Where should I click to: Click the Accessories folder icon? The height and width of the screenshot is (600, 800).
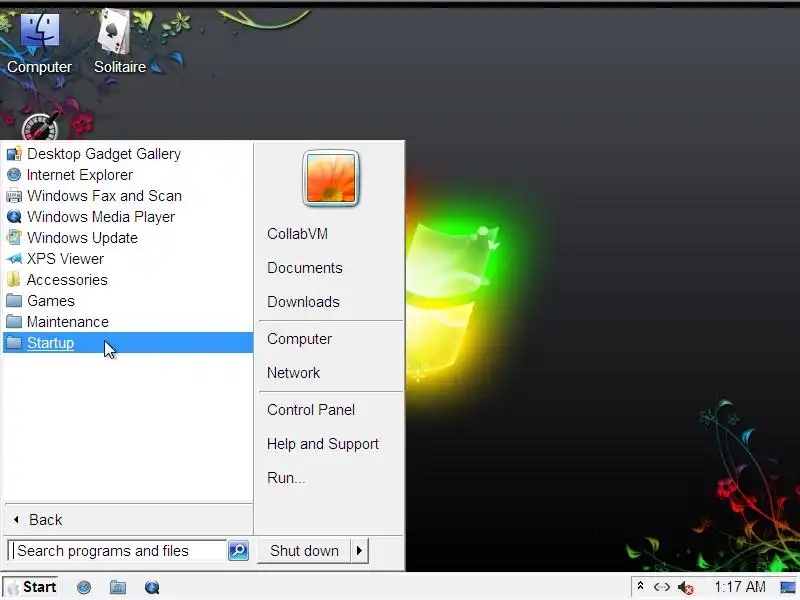pos(14,280)
